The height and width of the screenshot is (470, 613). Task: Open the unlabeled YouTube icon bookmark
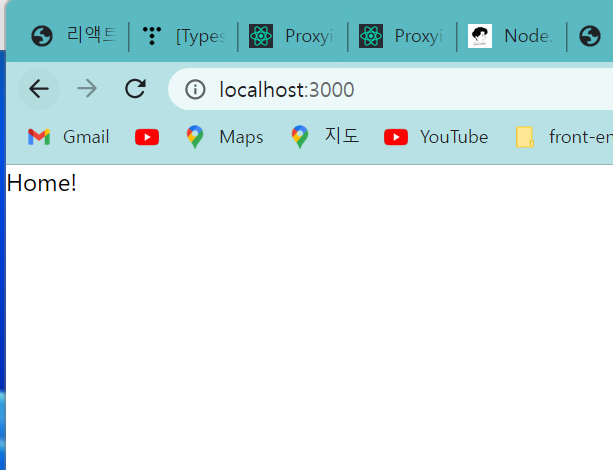pyautogui.click(x=147, y=137)
